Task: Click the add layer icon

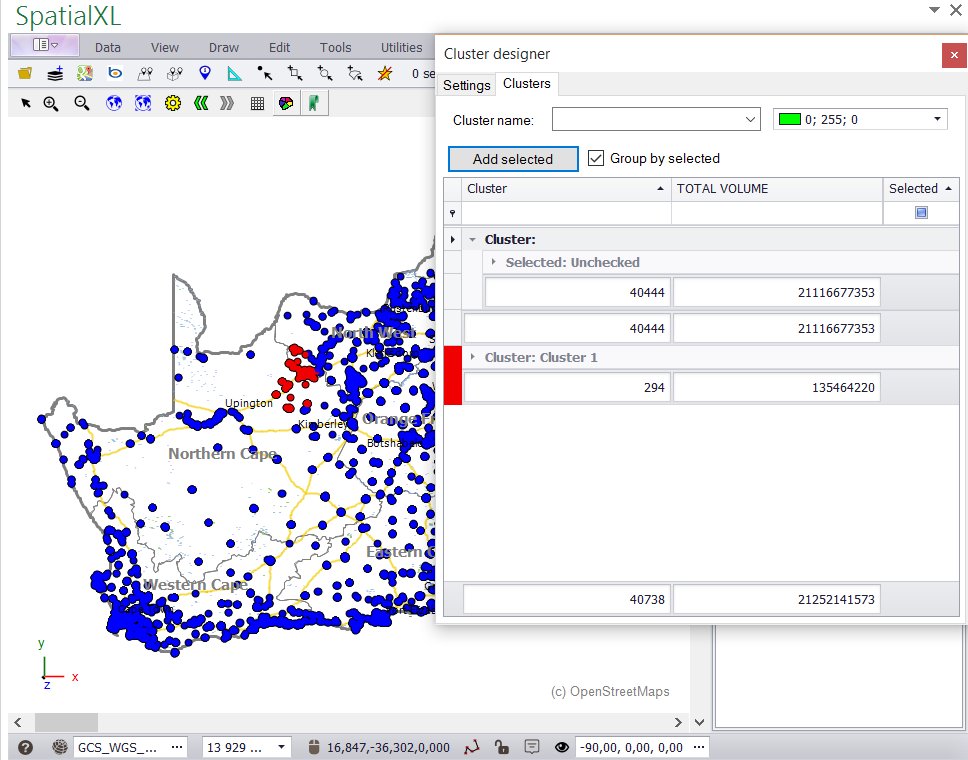Action: coord(55,73)
